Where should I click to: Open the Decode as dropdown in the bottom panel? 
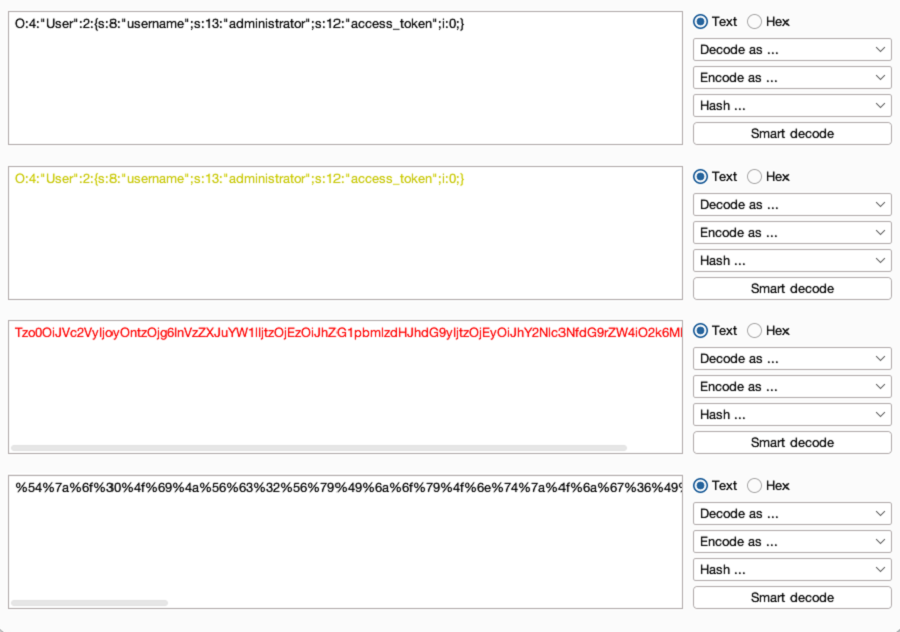pos(791,513)
